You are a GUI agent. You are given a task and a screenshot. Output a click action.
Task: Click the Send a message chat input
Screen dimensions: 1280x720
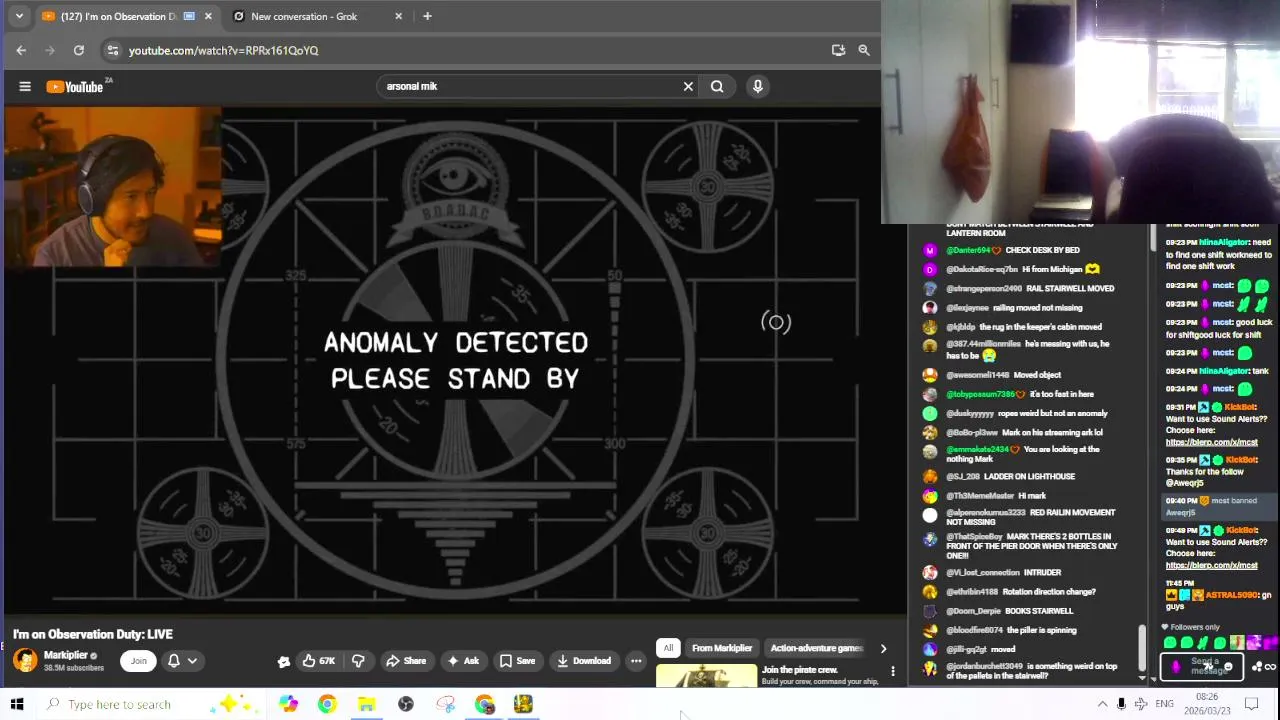[x=1200, y=666]
